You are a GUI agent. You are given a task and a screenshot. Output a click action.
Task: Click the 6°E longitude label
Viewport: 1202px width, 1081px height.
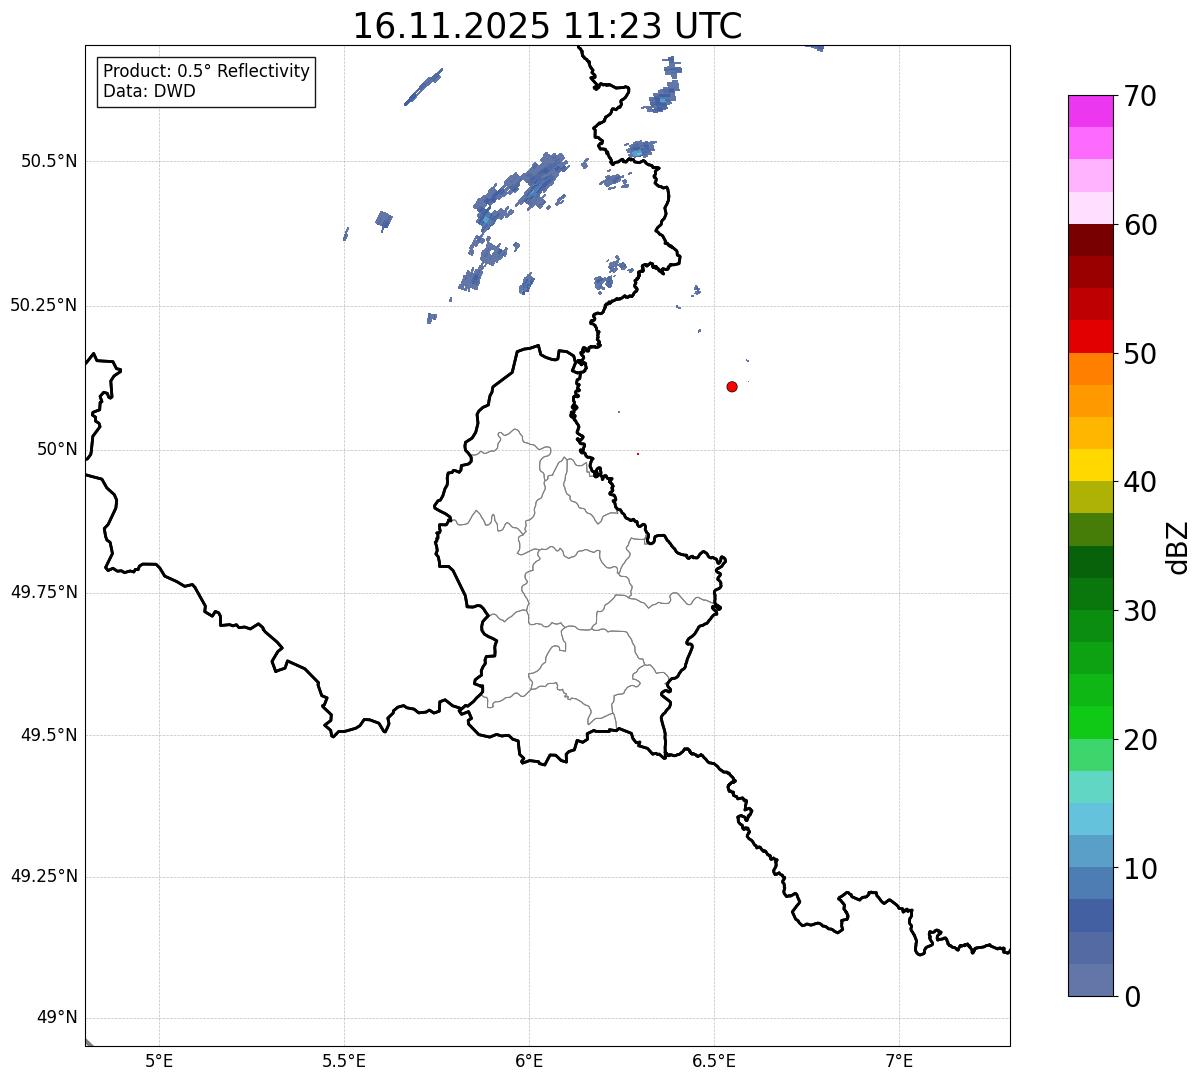click(529, 1061)
